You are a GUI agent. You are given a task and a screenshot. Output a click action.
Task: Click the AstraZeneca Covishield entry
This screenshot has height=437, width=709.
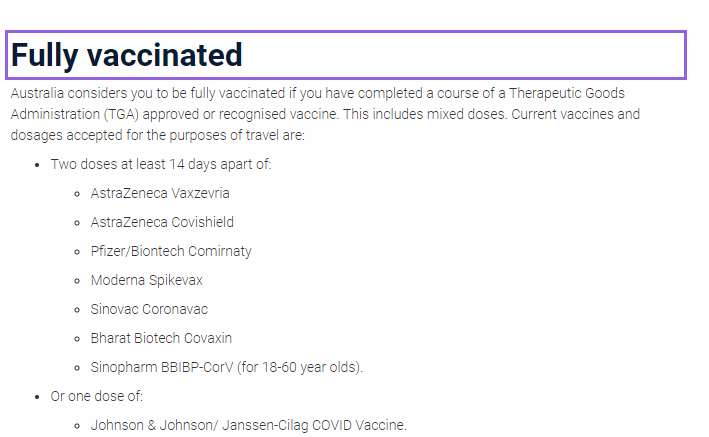point(162,222)
